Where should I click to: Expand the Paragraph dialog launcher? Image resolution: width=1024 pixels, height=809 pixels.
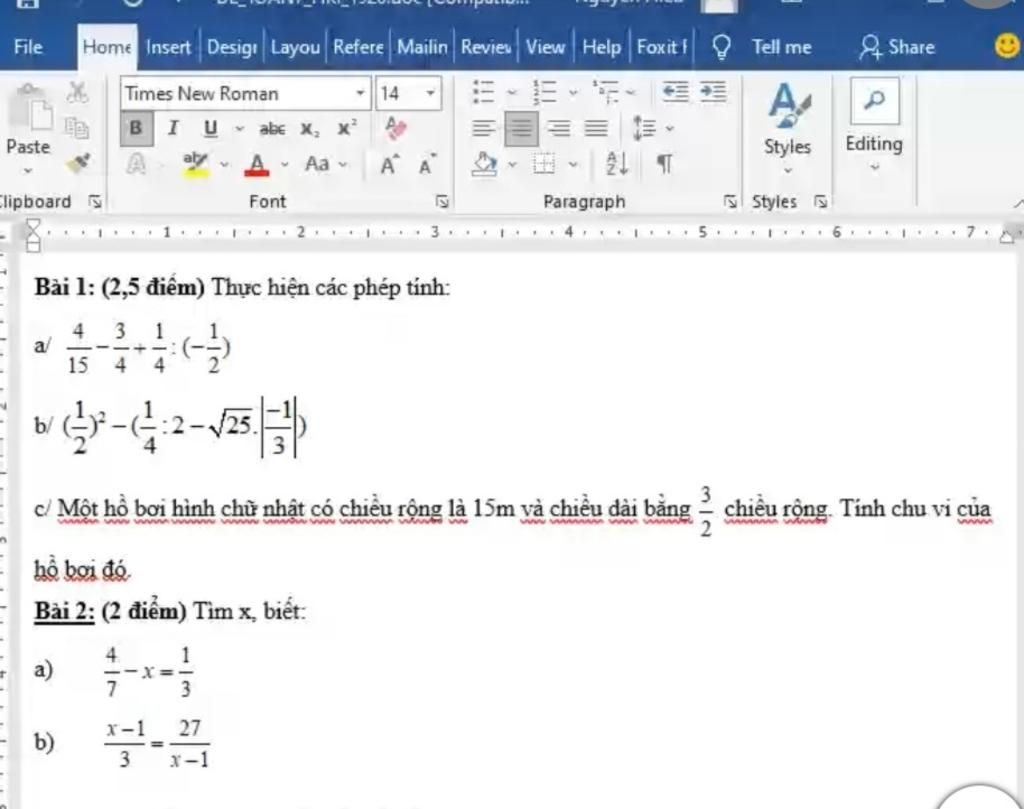coord(730,202)
